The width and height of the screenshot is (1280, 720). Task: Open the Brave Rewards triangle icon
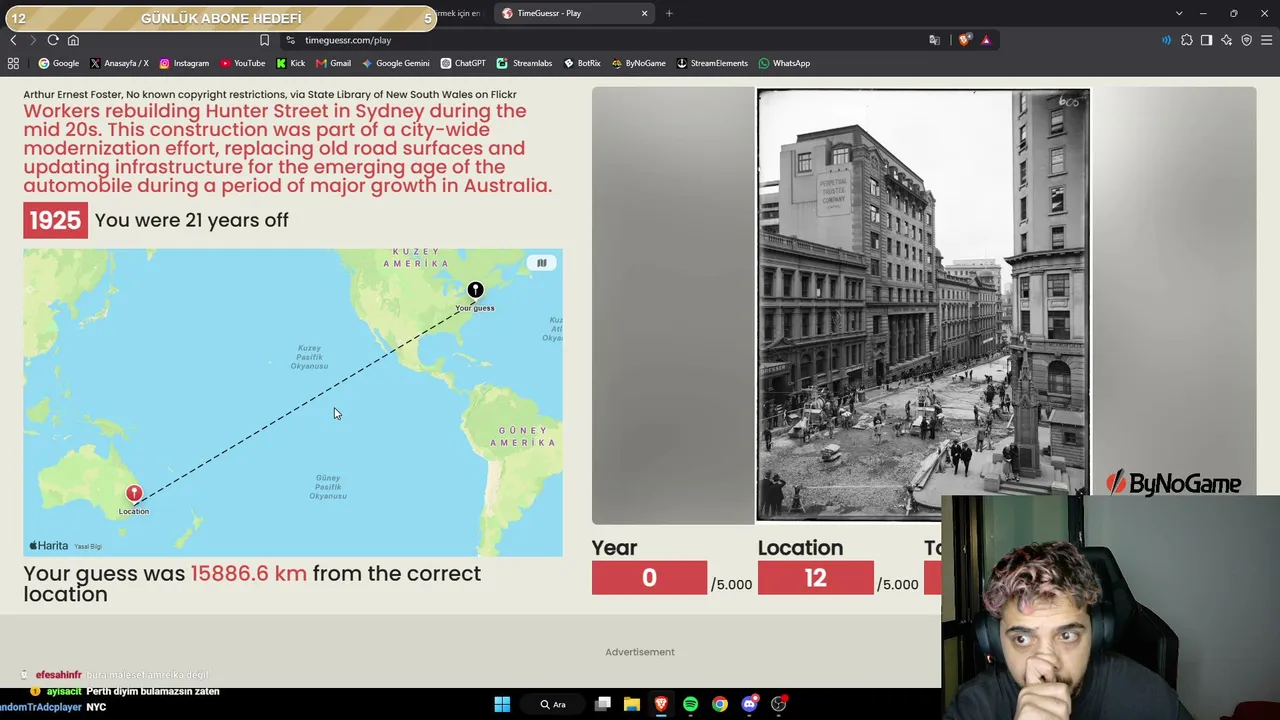point(986,40)
